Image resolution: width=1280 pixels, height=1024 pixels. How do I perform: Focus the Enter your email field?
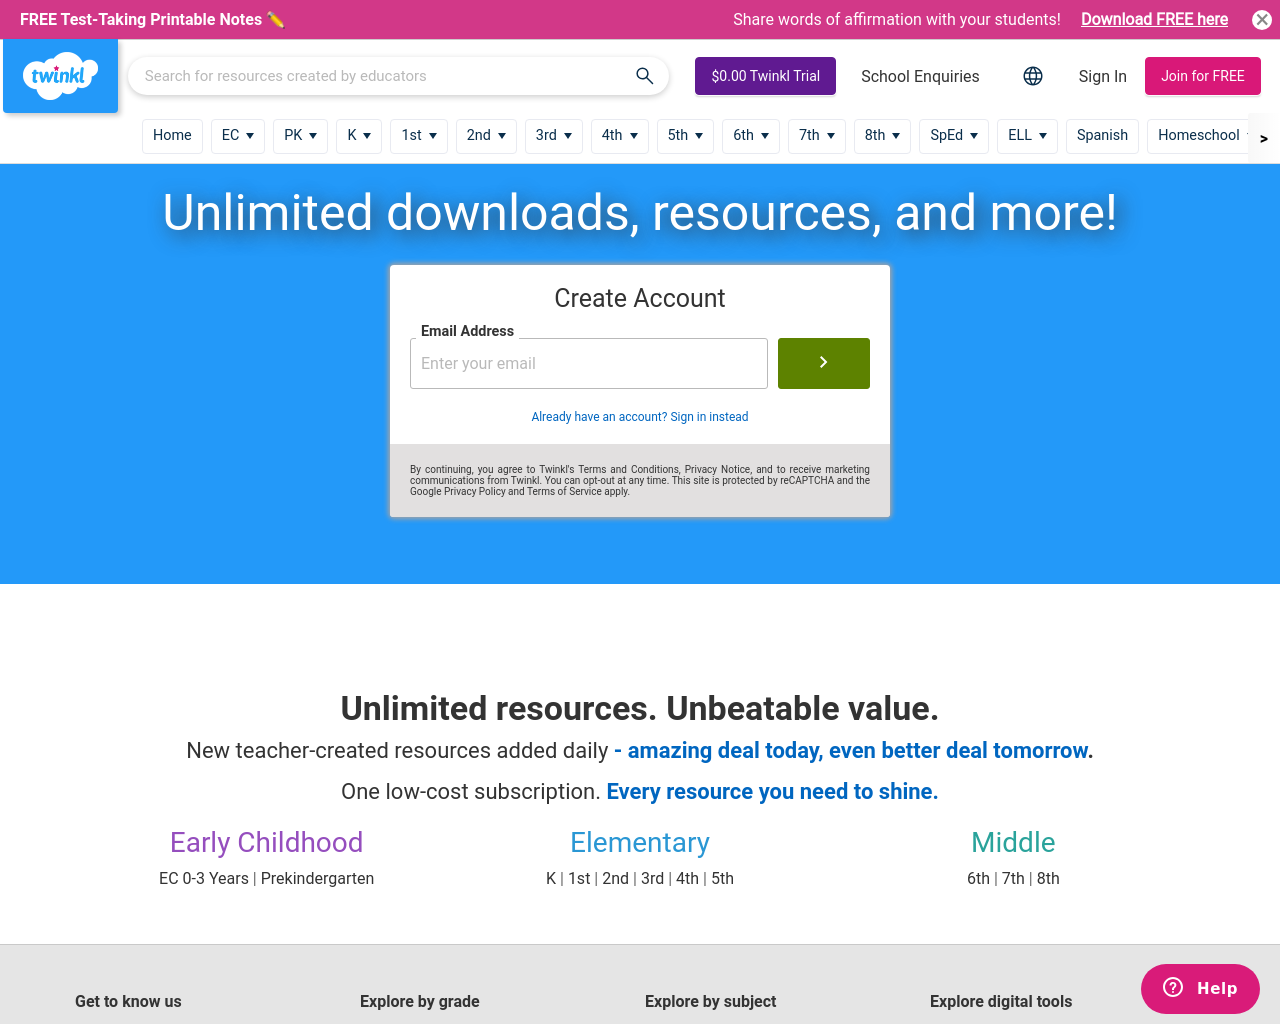tap(589, 363)
